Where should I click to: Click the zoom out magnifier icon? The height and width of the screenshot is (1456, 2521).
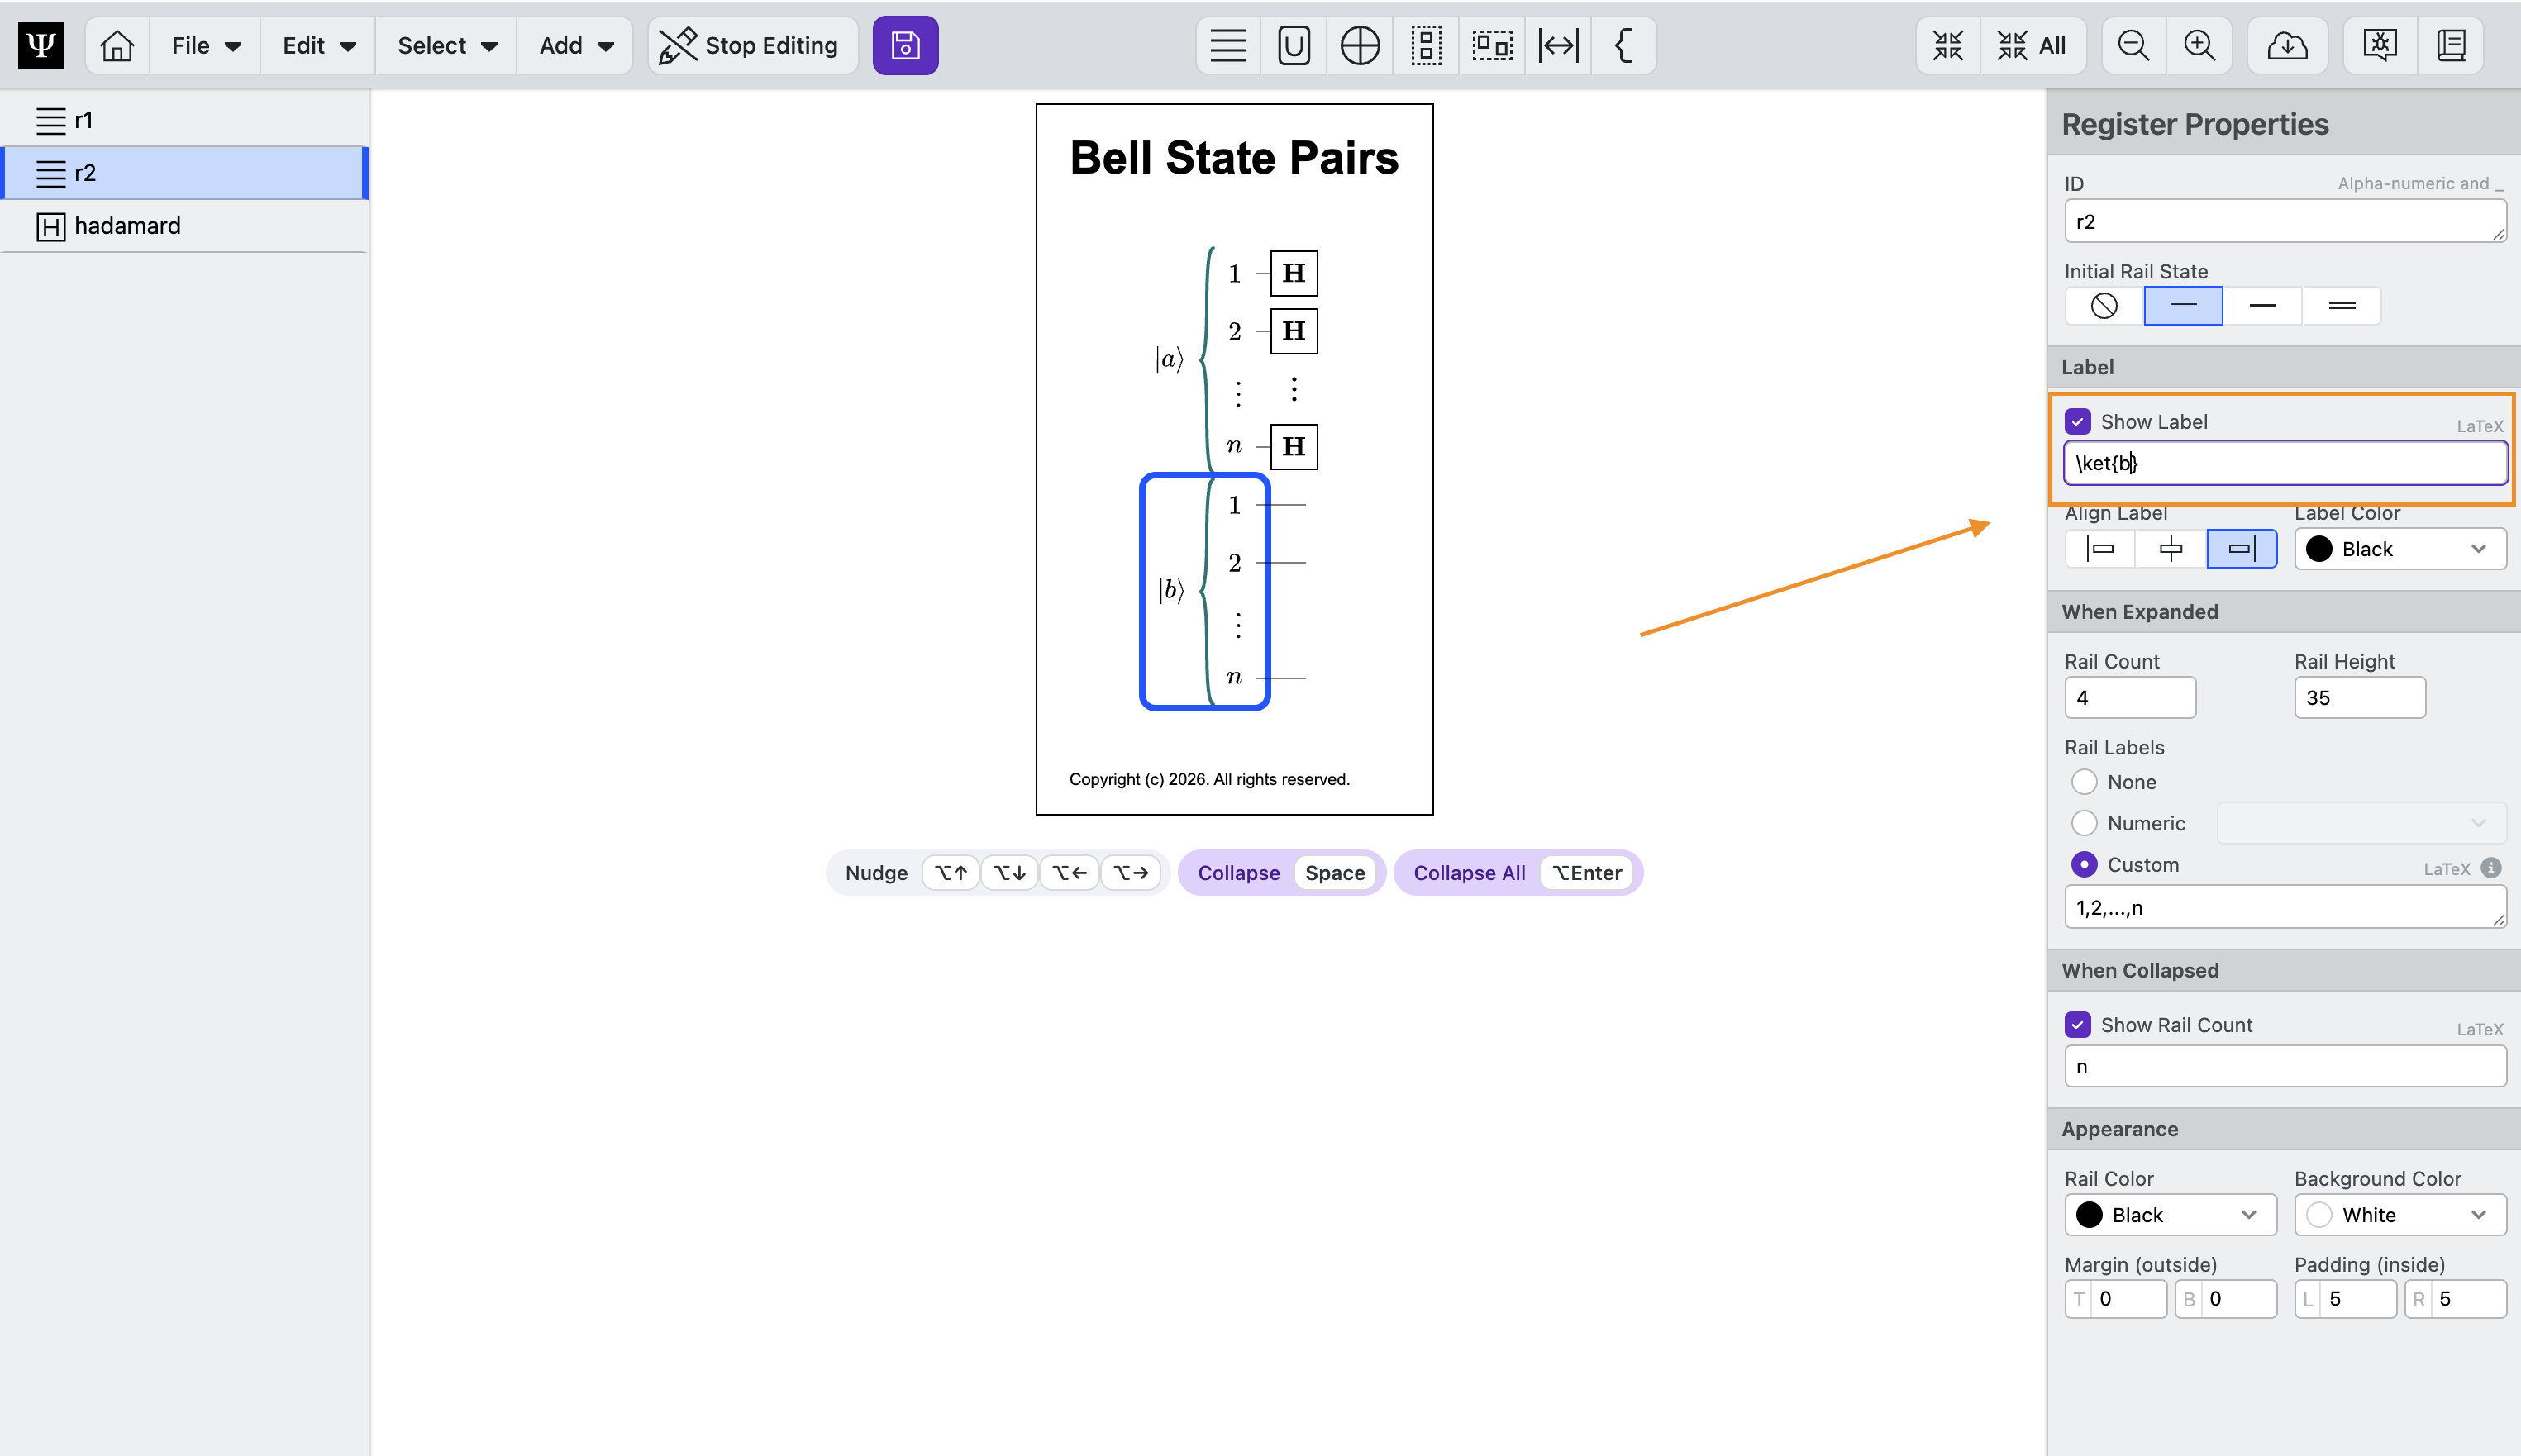pos(2133,45)
